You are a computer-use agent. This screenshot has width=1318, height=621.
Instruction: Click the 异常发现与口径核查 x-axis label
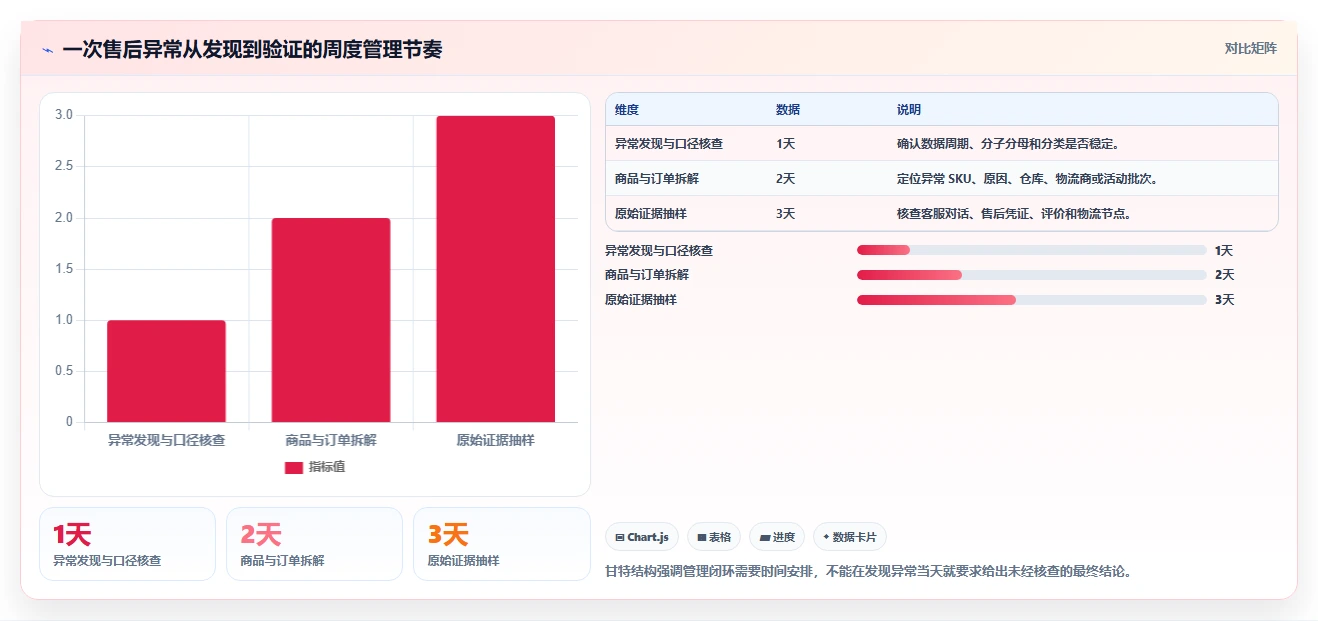[x=166, y=440]
